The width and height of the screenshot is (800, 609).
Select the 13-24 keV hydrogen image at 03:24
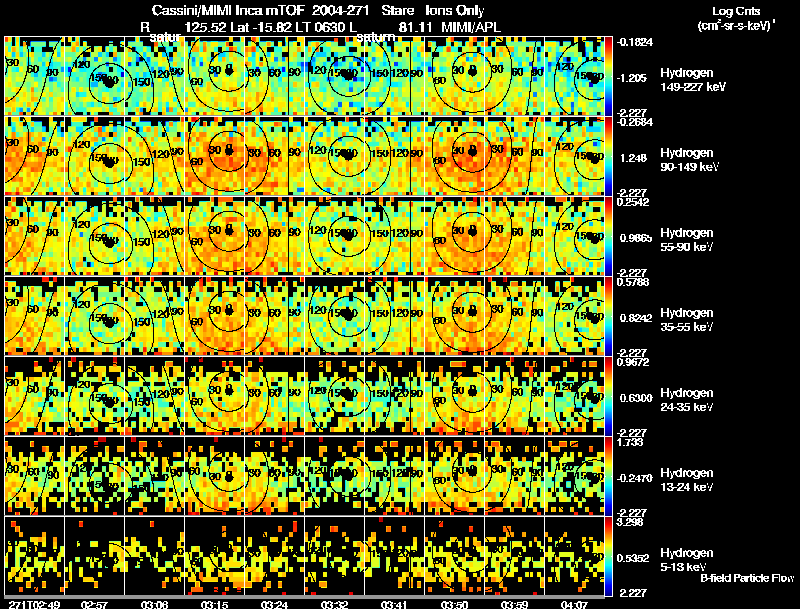274,476
